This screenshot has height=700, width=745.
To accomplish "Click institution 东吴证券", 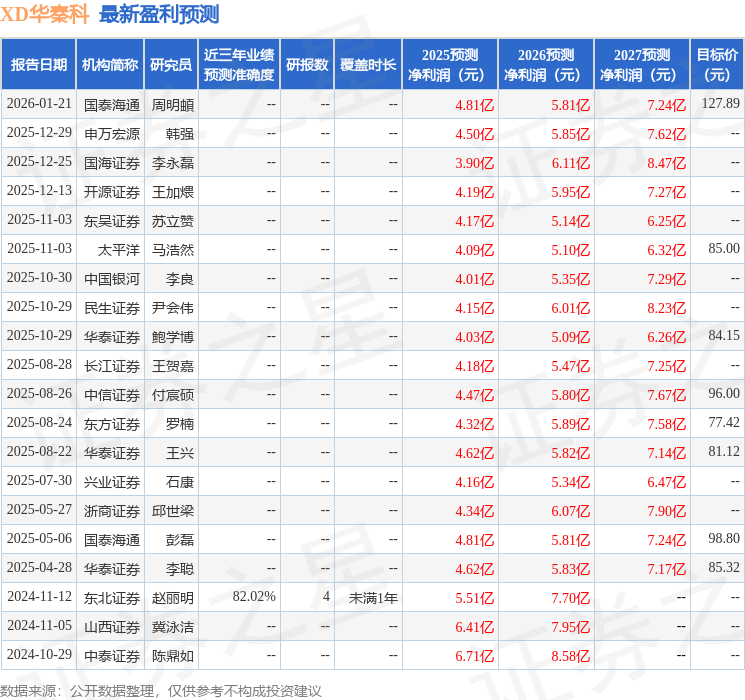I will tap(112, 221).
